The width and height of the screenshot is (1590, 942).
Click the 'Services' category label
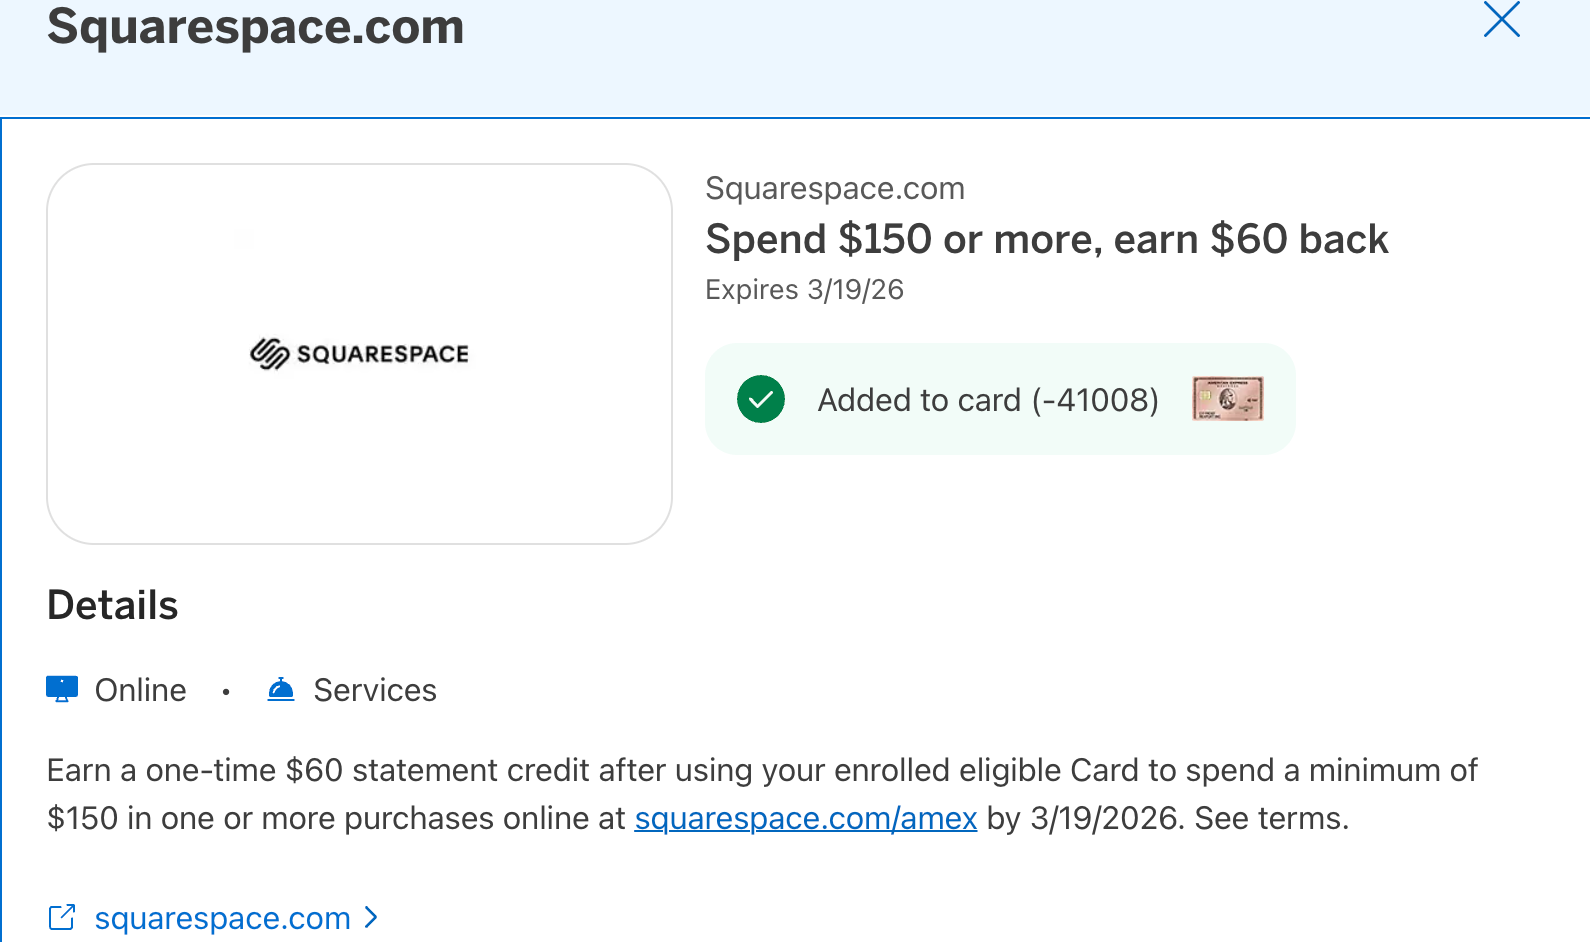(375, 690)
